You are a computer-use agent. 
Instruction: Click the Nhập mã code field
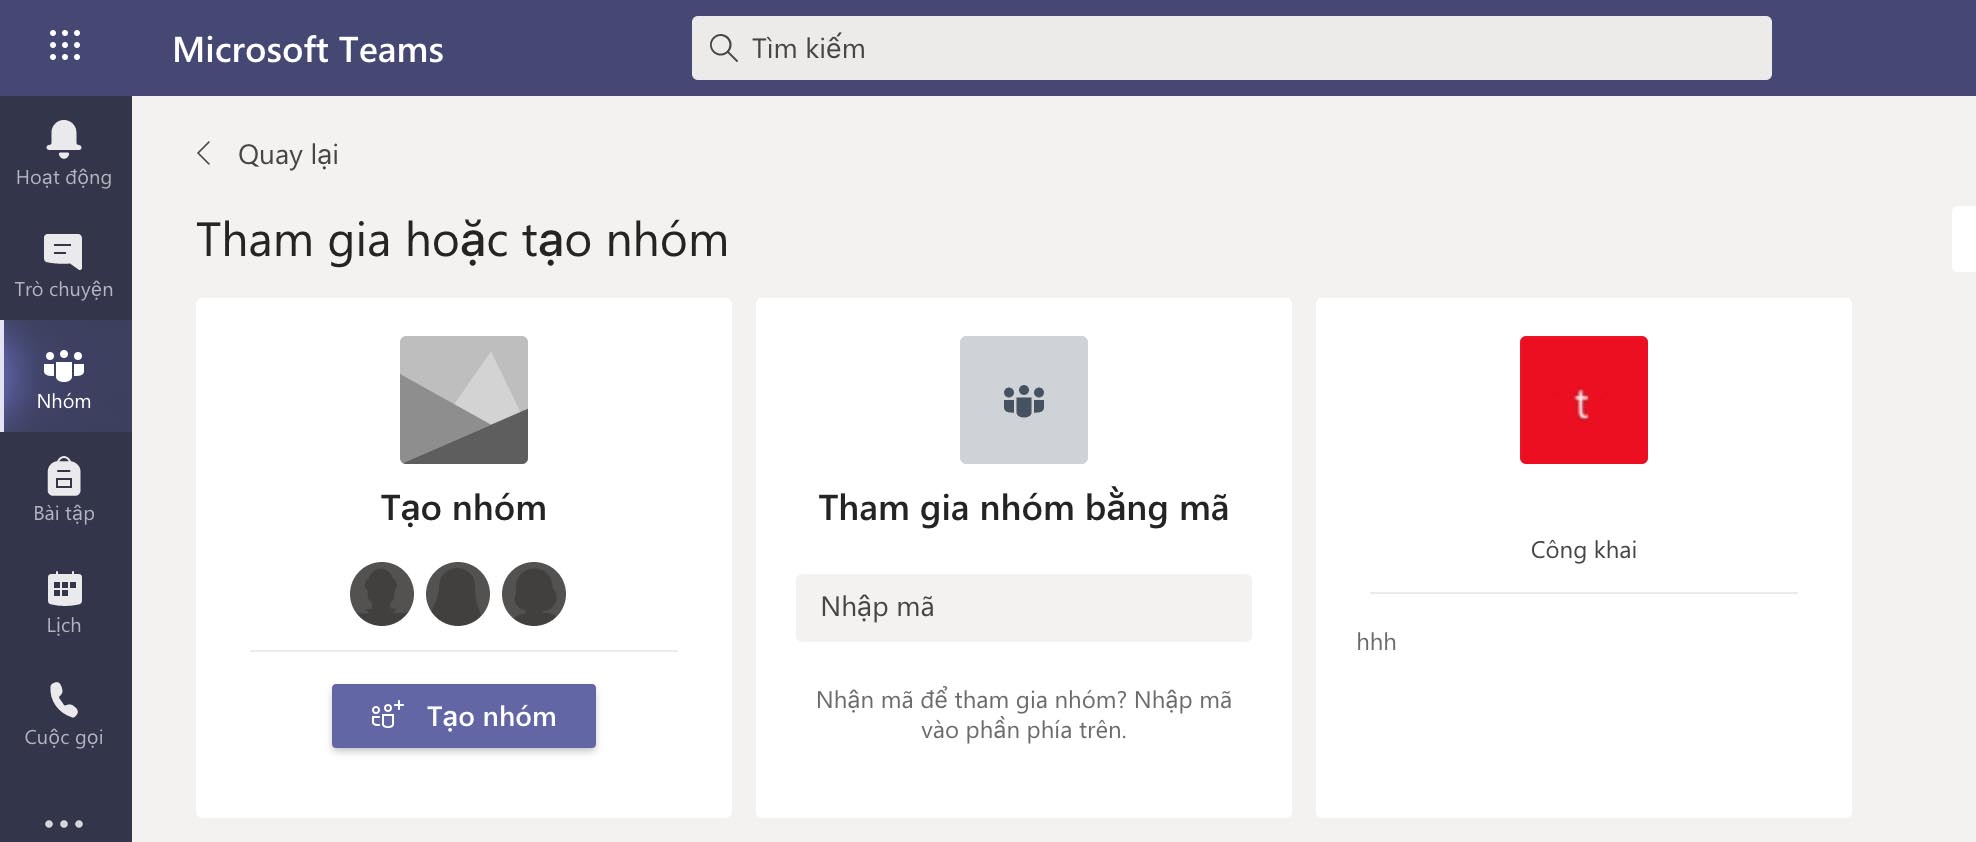point(1024,607)
